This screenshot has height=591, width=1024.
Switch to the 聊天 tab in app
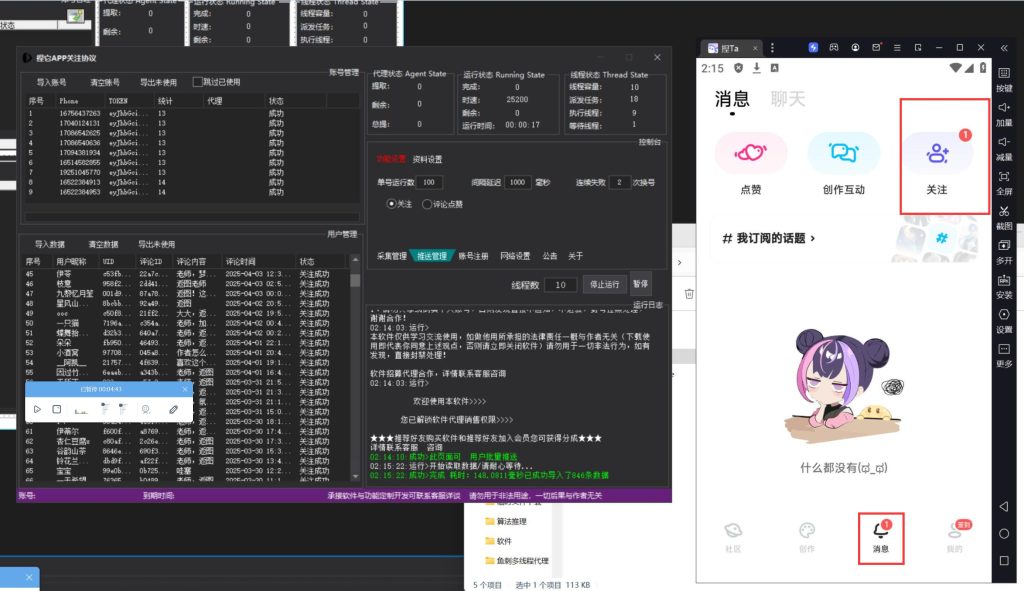(788, 98)
